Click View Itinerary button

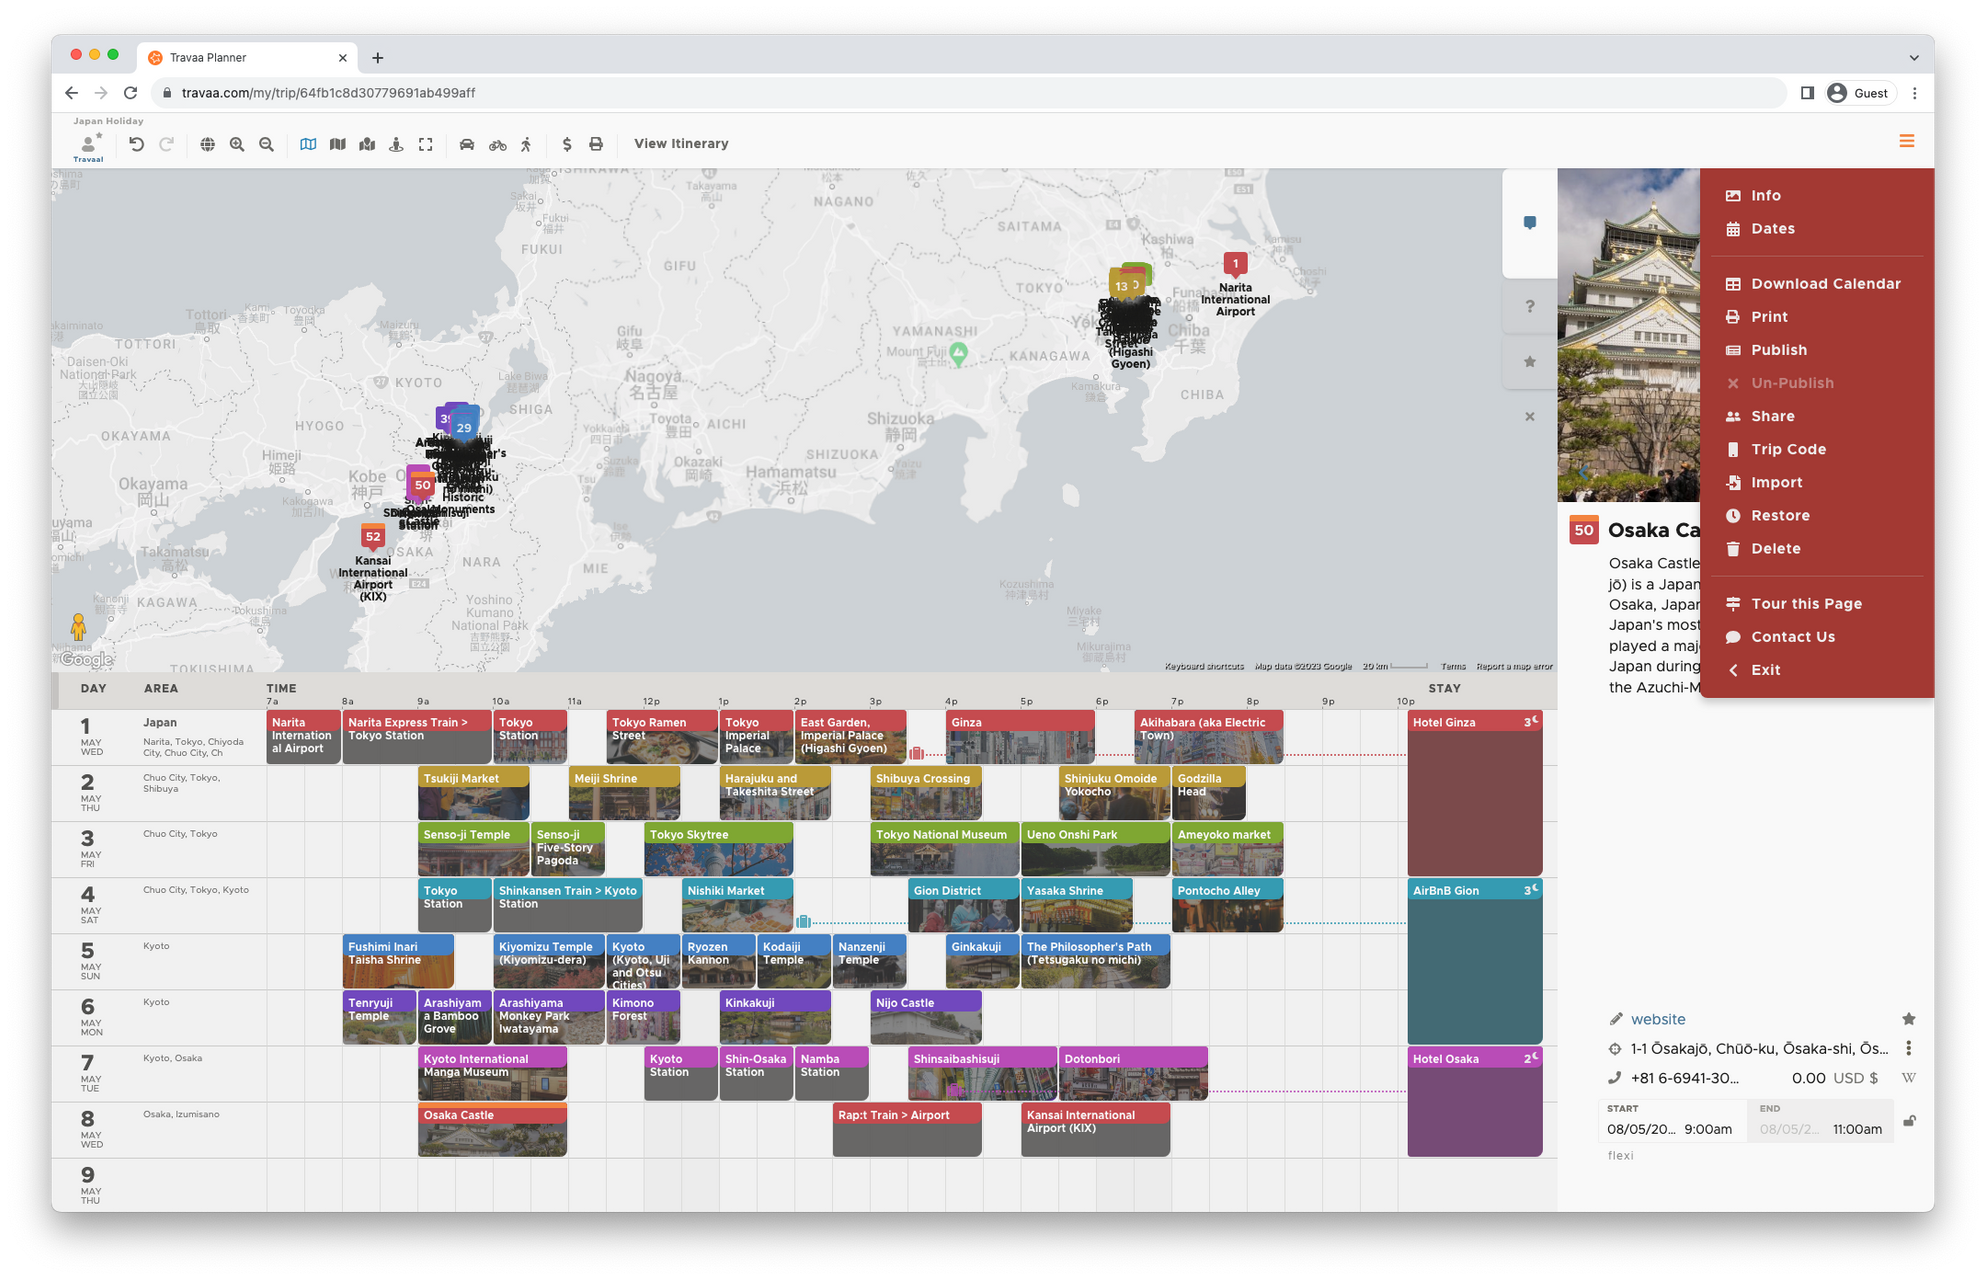pyautogui.click(x=681, y=144)
